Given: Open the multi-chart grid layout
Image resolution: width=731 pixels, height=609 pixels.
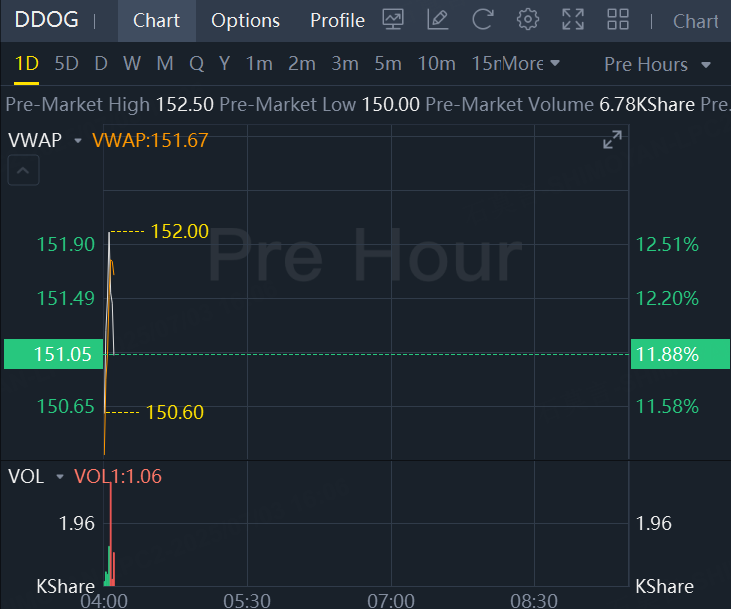Looking at the screenshot, I should click(618, 20).
